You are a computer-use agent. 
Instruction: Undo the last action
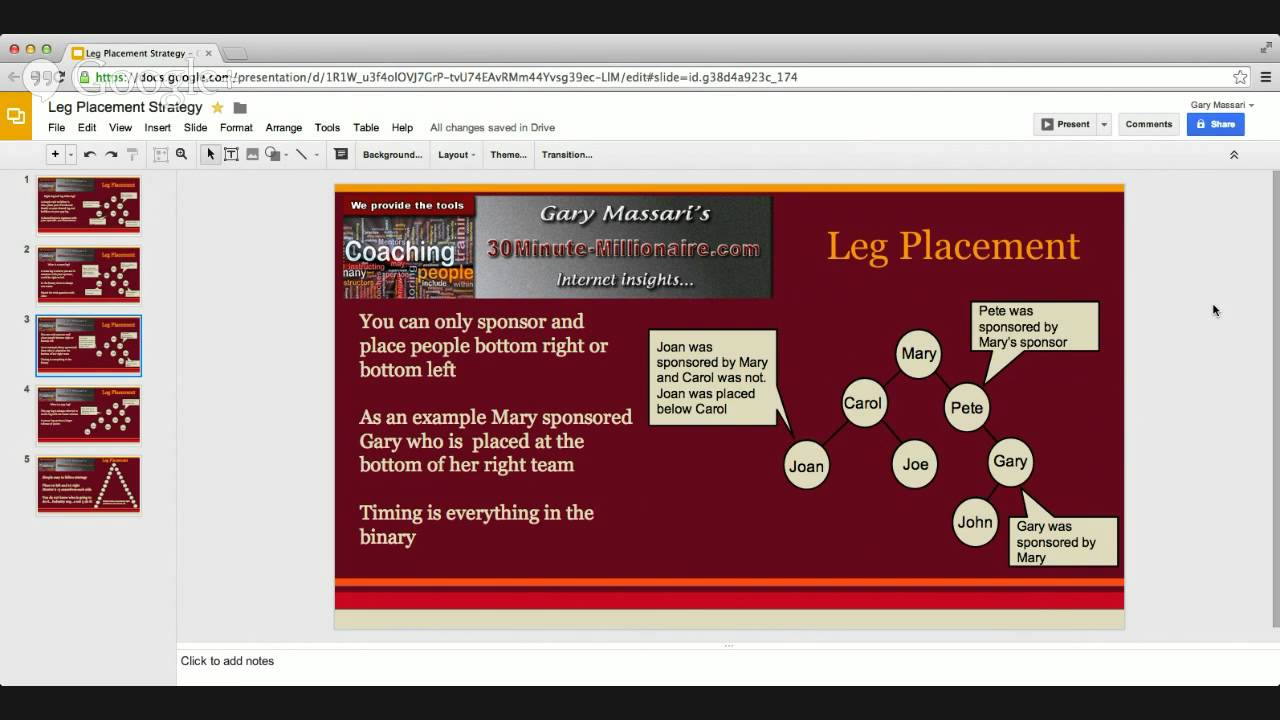point(89,154)
